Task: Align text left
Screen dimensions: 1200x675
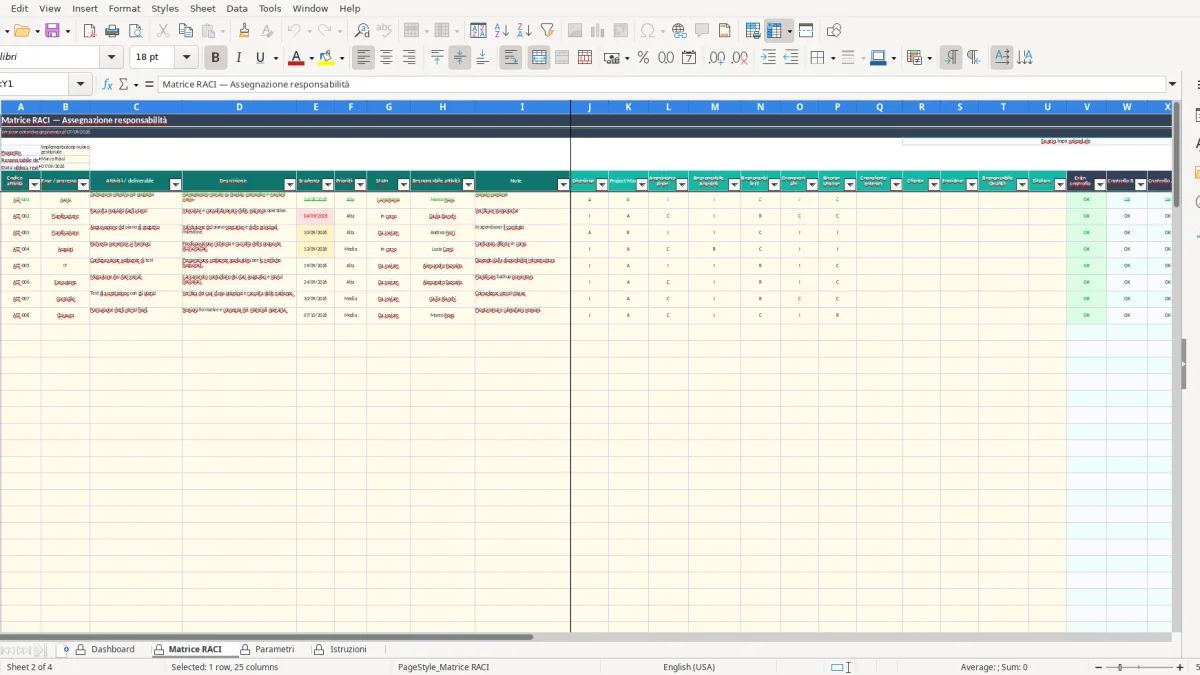Action: click(x=363, y=58)
